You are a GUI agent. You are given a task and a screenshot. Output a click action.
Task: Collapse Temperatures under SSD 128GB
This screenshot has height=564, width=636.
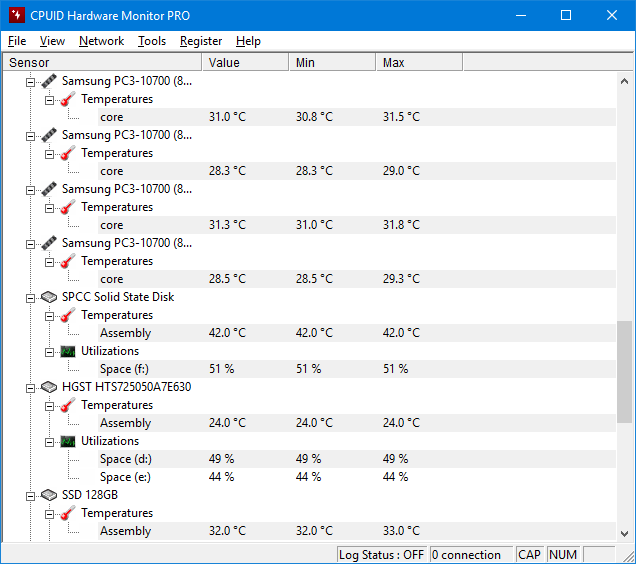click(49, 514)
